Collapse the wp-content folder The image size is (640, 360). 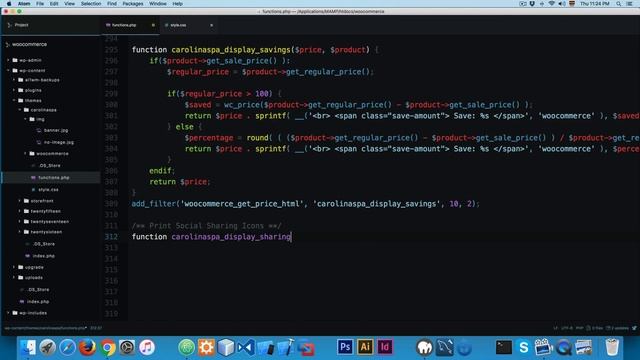[x=8, y=70]
